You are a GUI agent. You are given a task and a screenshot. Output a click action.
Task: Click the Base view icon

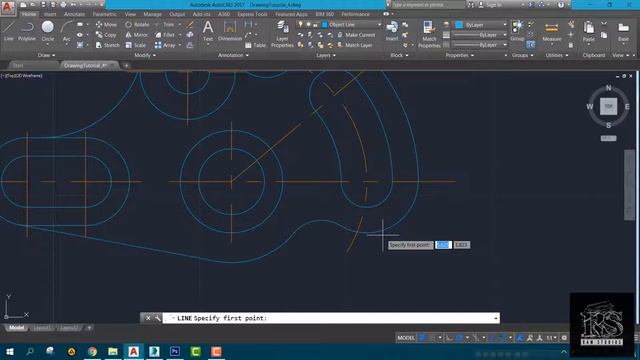pos(623,31)
